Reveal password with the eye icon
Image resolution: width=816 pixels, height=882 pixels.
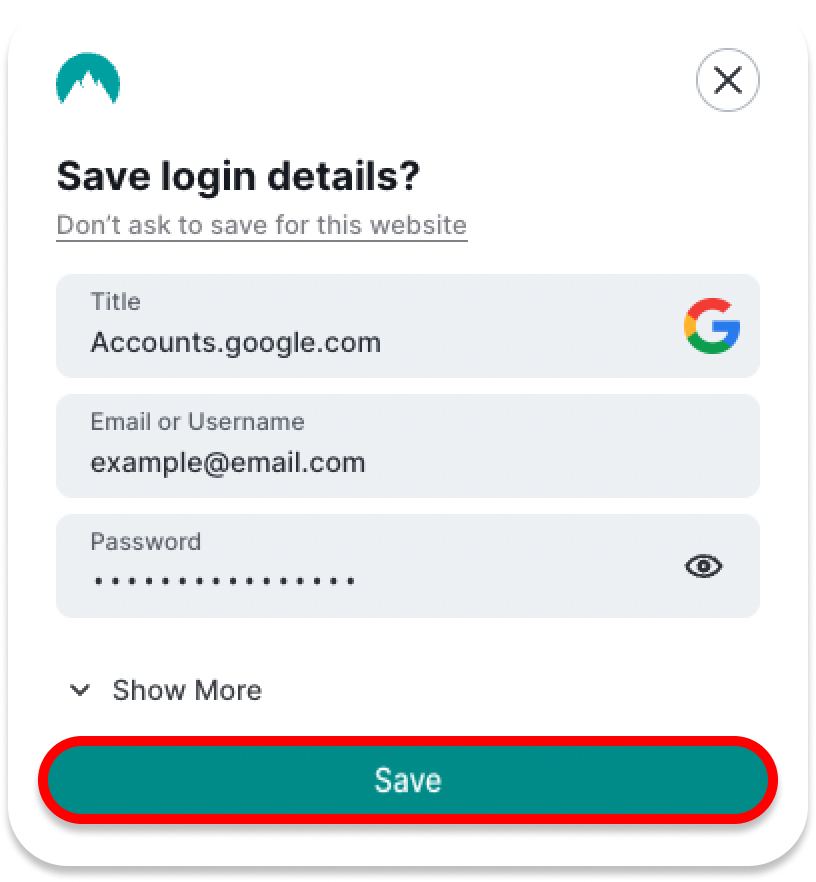click(703, 566)
